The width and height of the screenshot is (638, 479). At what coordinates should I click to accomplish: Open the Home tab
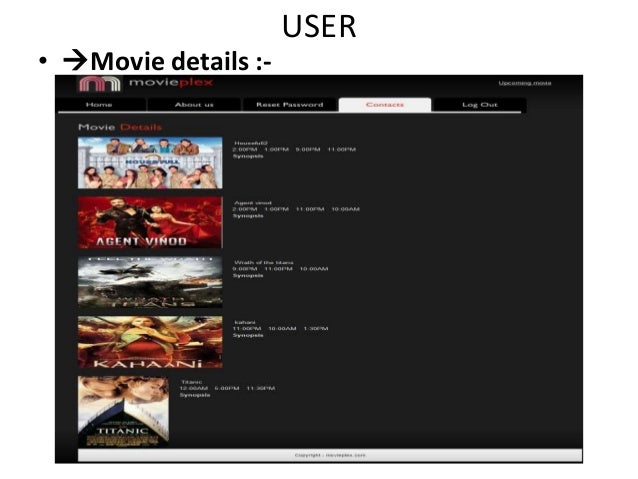(x=101, y=105)
